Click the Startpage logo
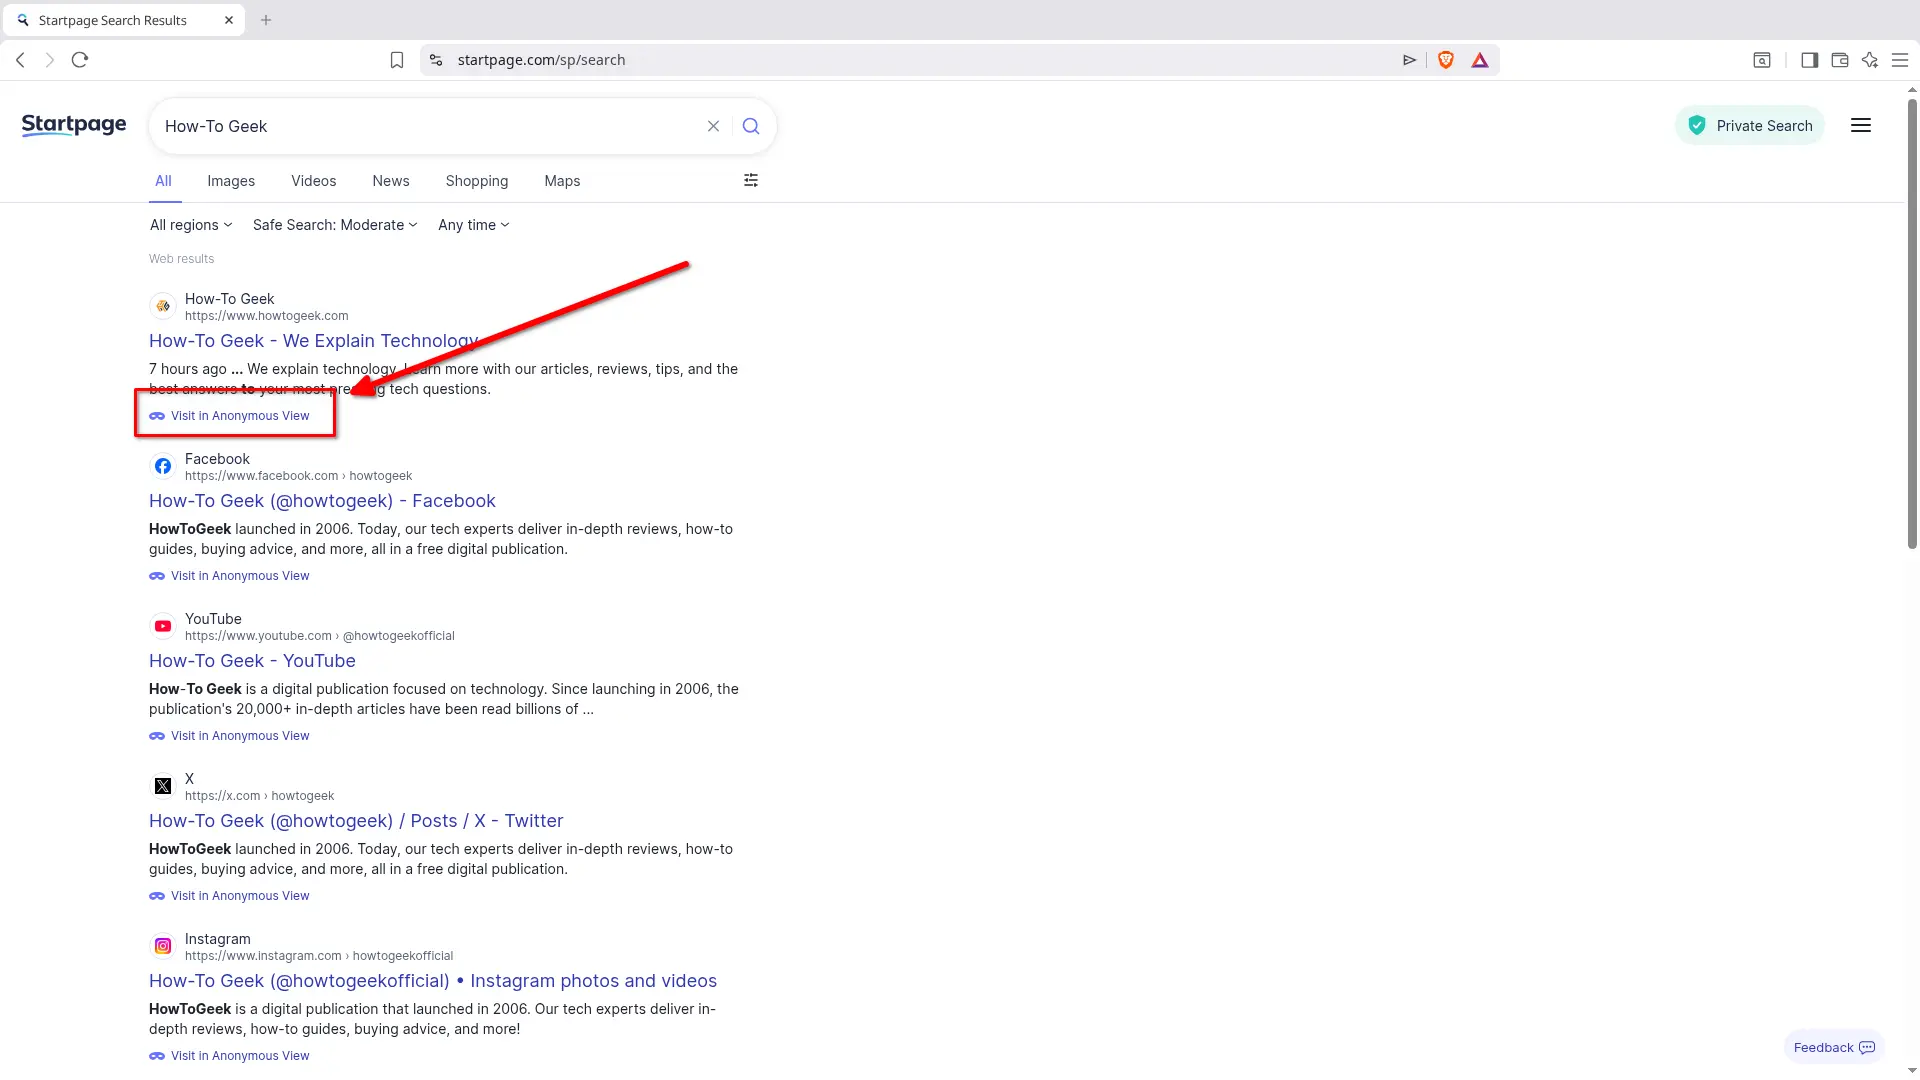 [74, 125]
